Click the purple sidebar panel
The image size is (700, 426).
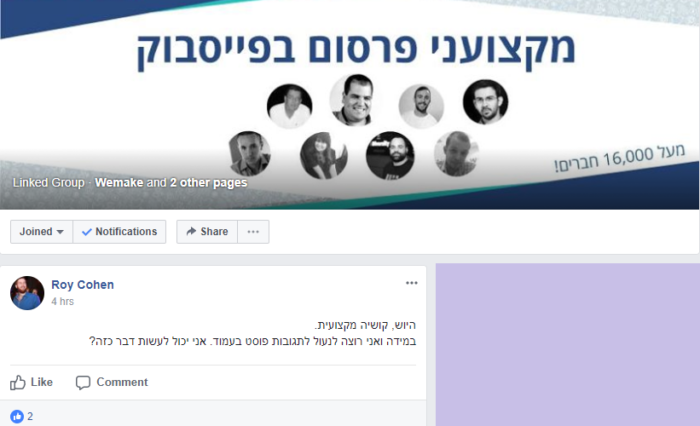568,345
